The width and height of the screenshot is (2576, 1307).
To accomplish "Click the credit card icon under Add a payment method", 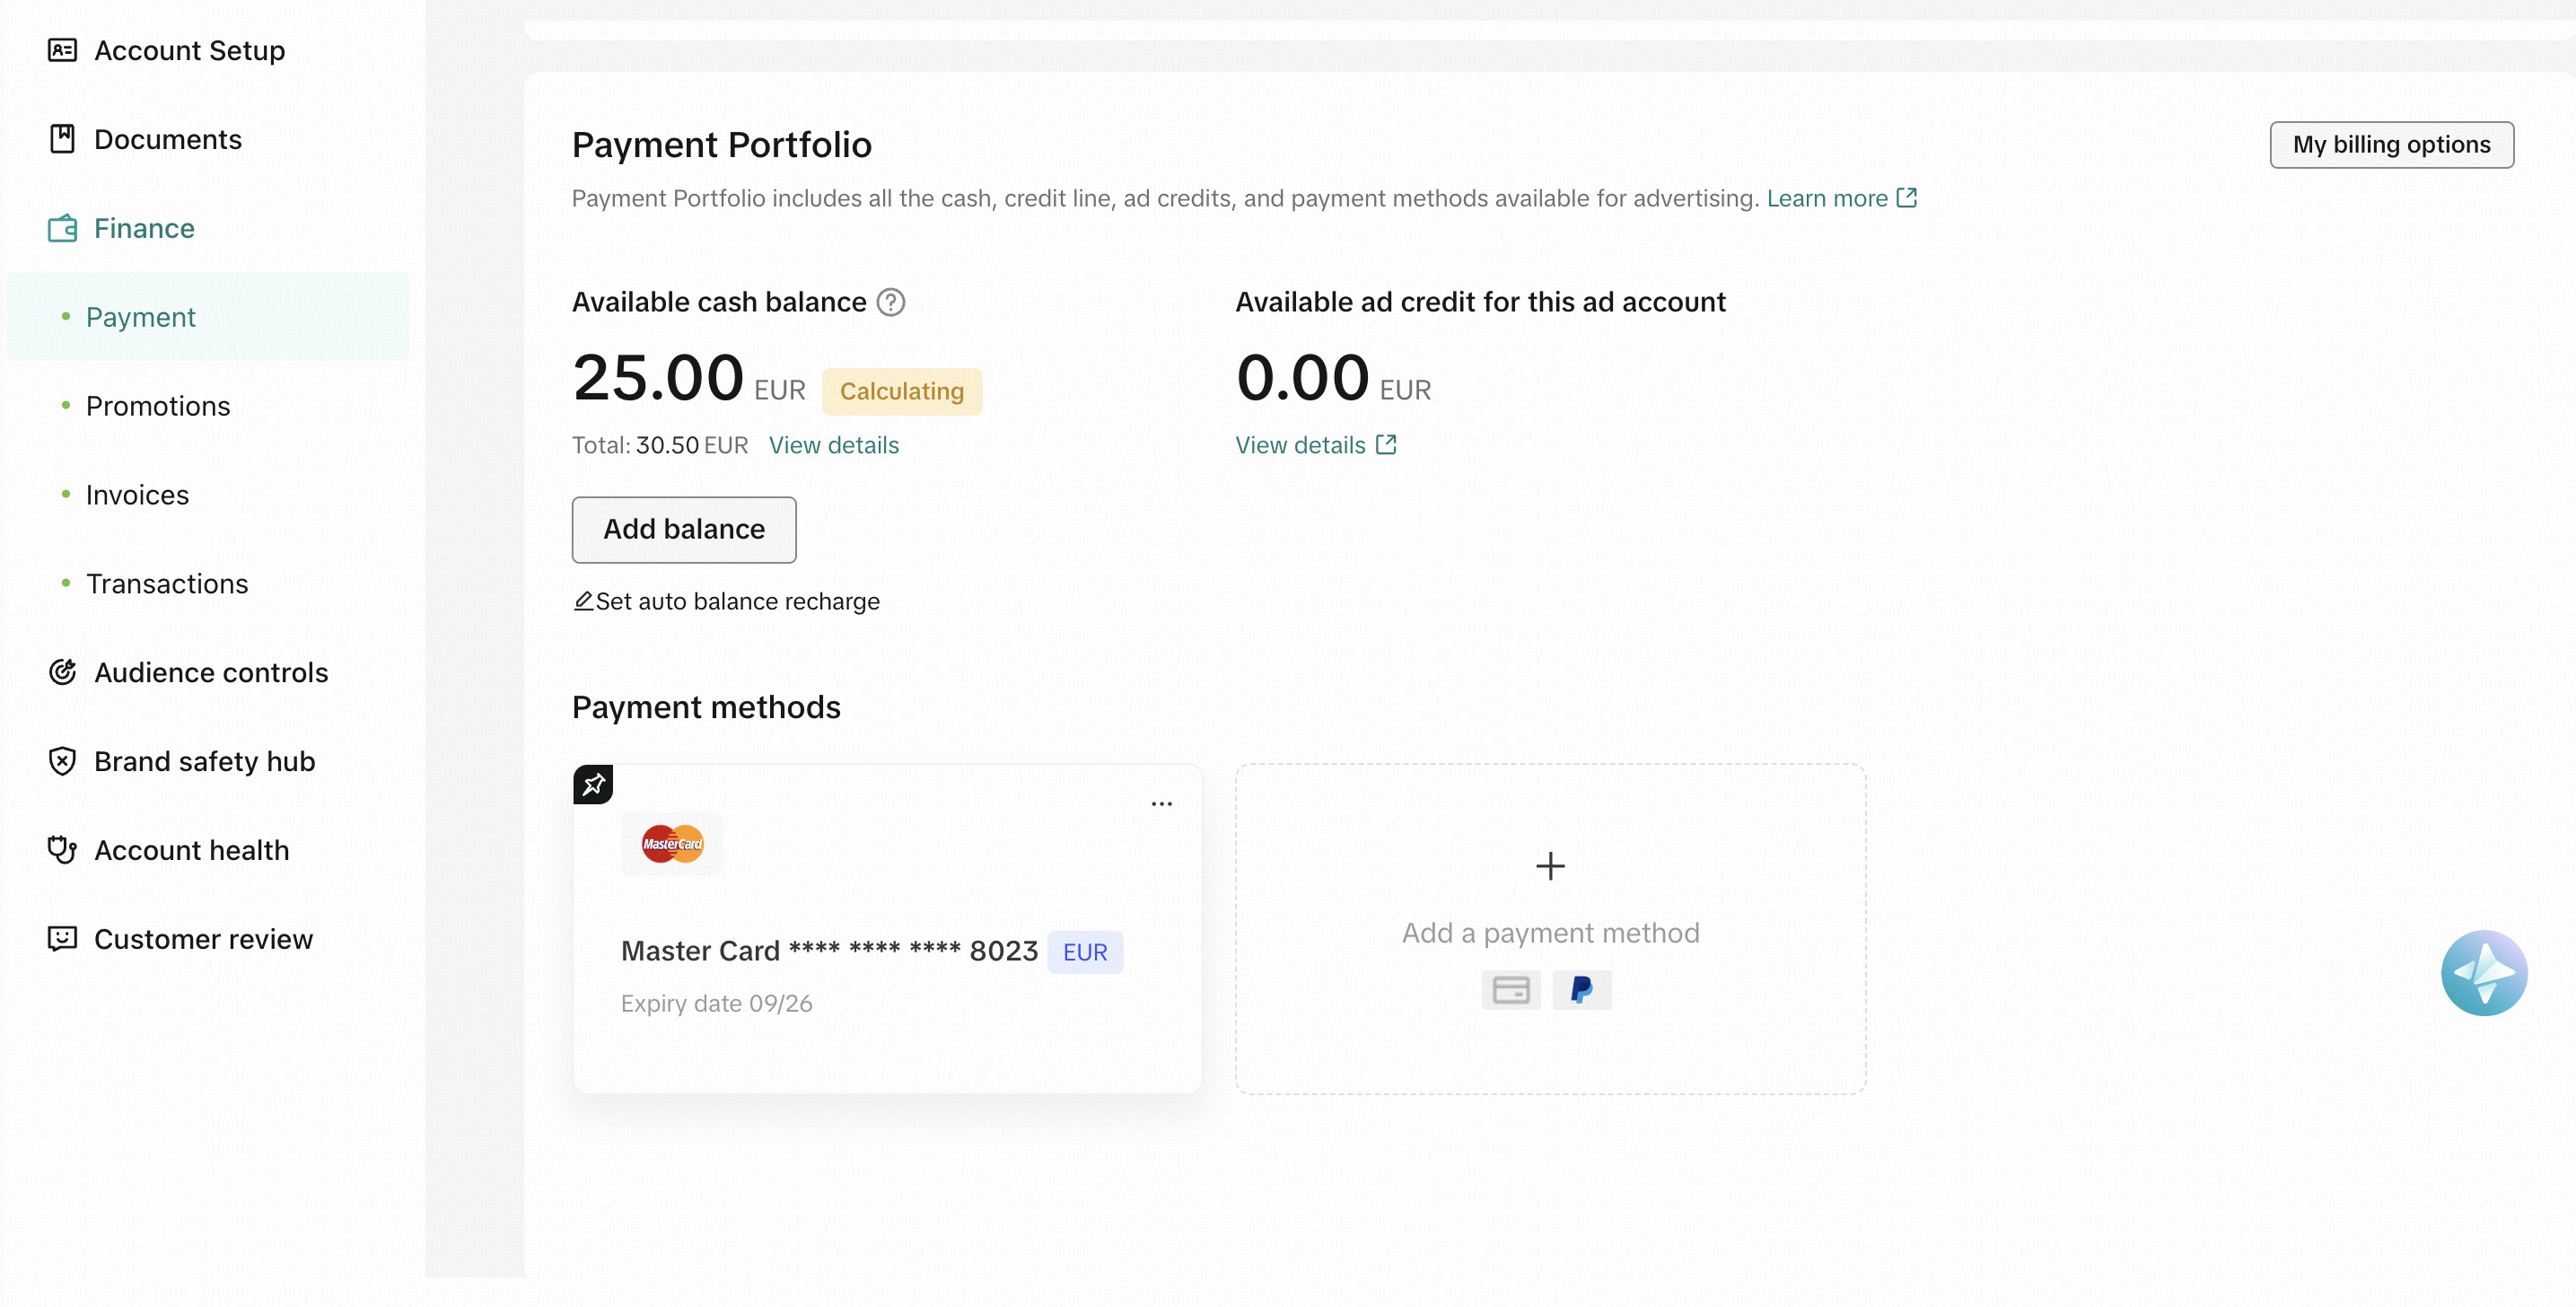I will click(x=1510, y=990).
